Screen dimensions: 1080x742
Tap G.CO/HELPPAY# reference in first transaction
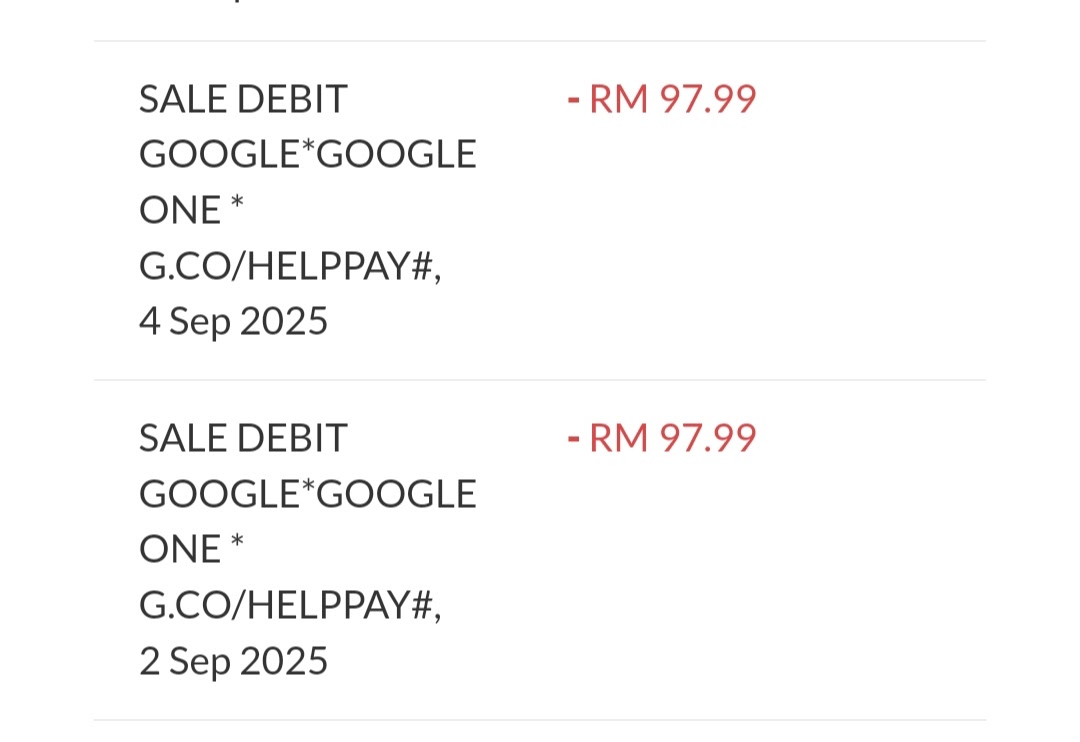290,266
